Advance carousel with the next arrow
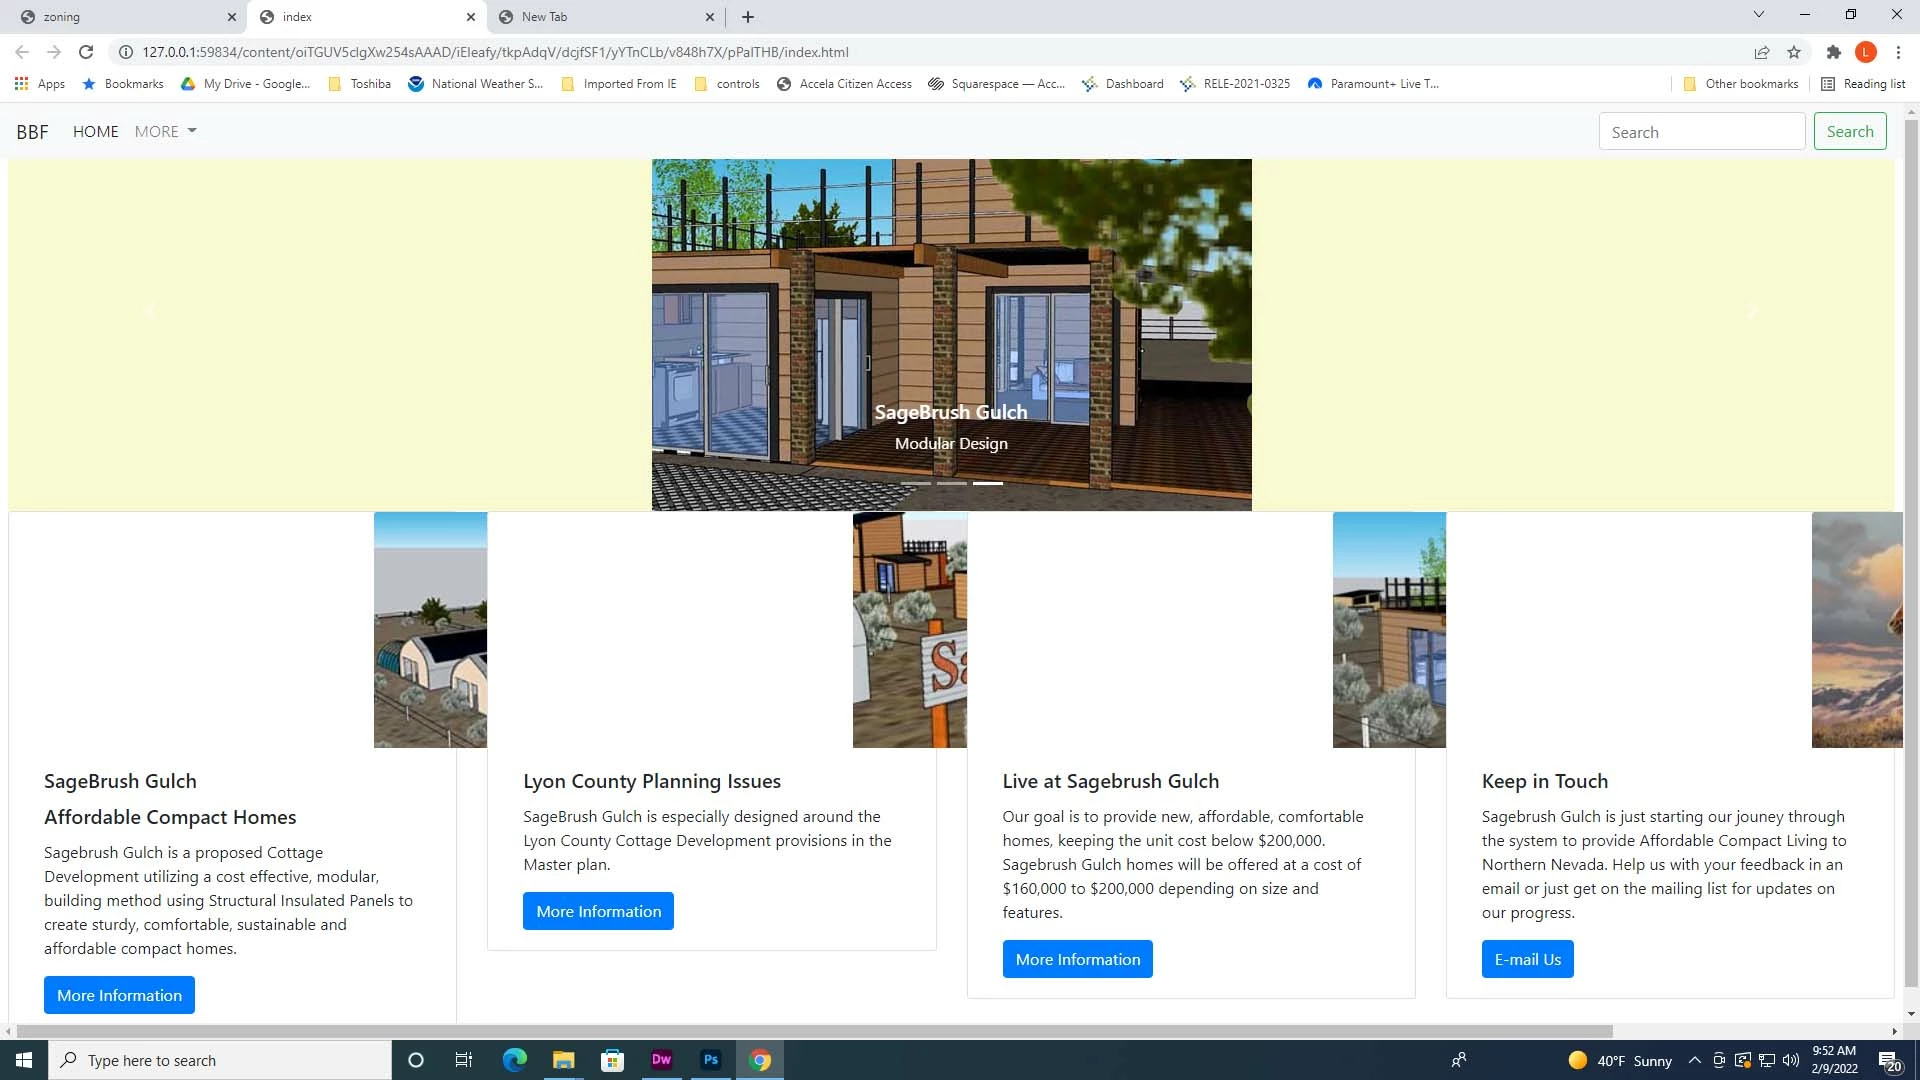 pyautogui.click(x=1752, y=312)
